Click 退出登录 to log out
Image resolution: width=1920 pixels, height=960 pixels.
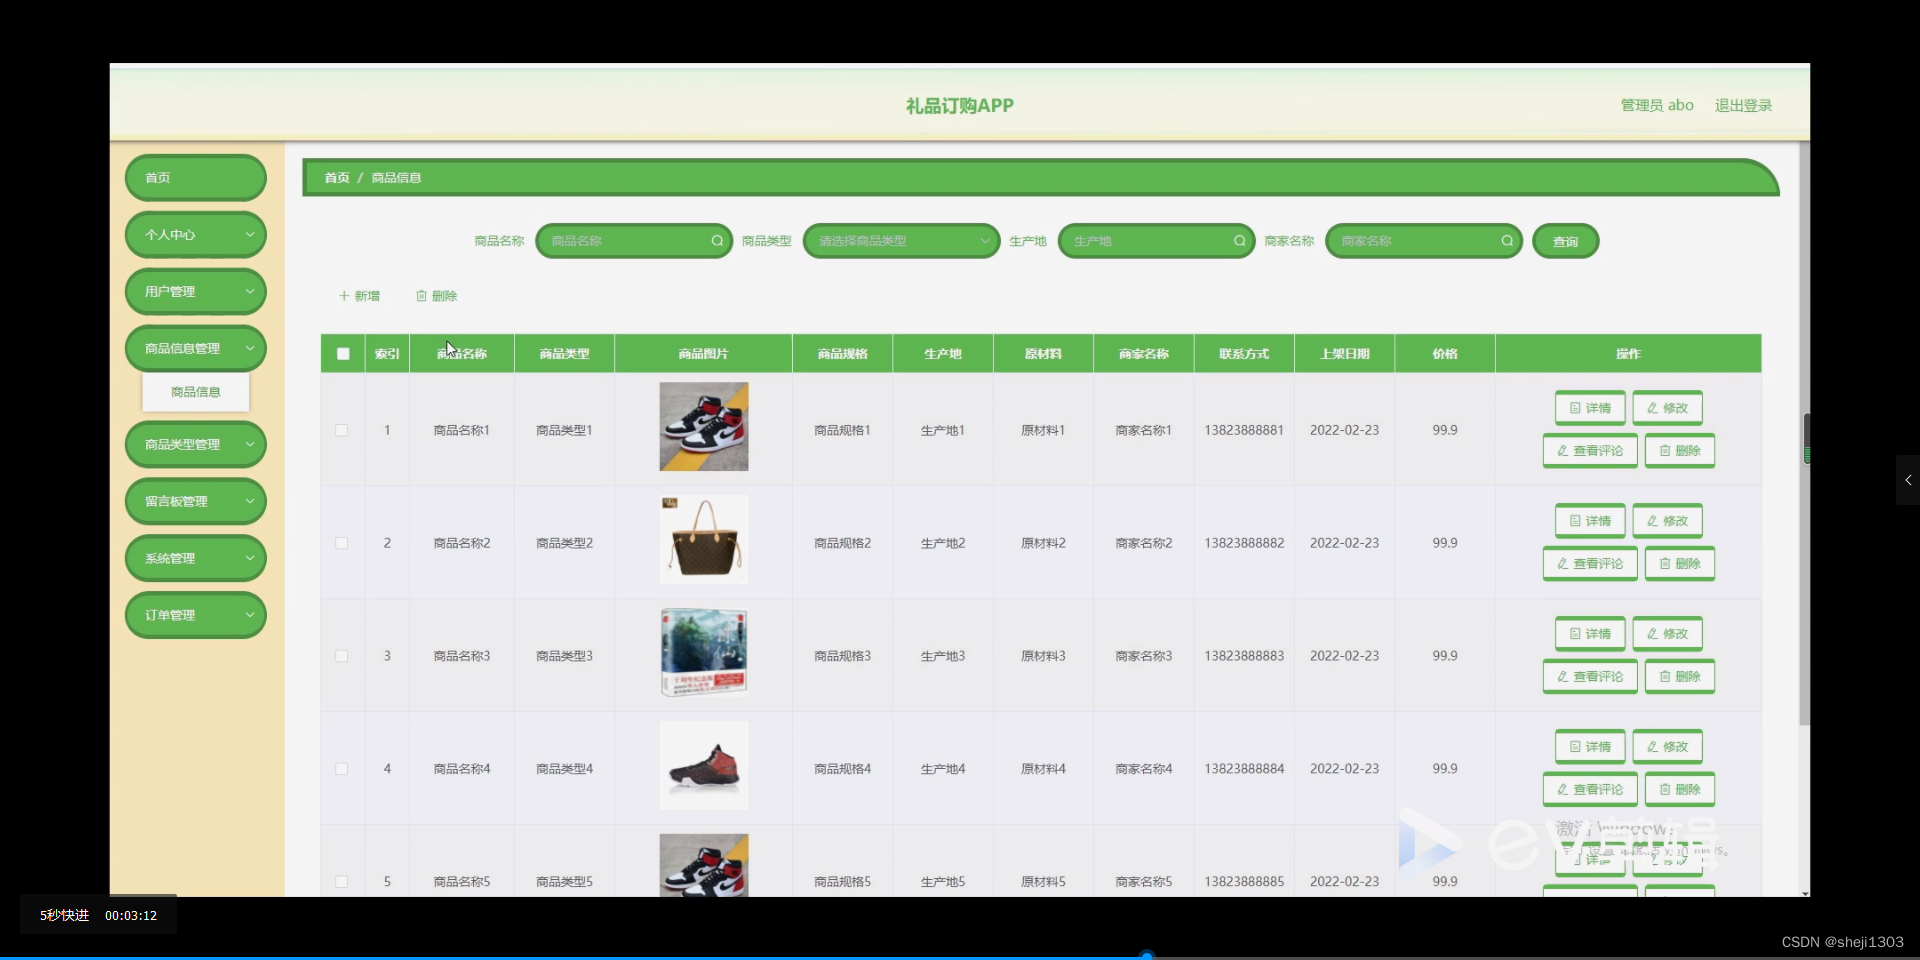1743,105
